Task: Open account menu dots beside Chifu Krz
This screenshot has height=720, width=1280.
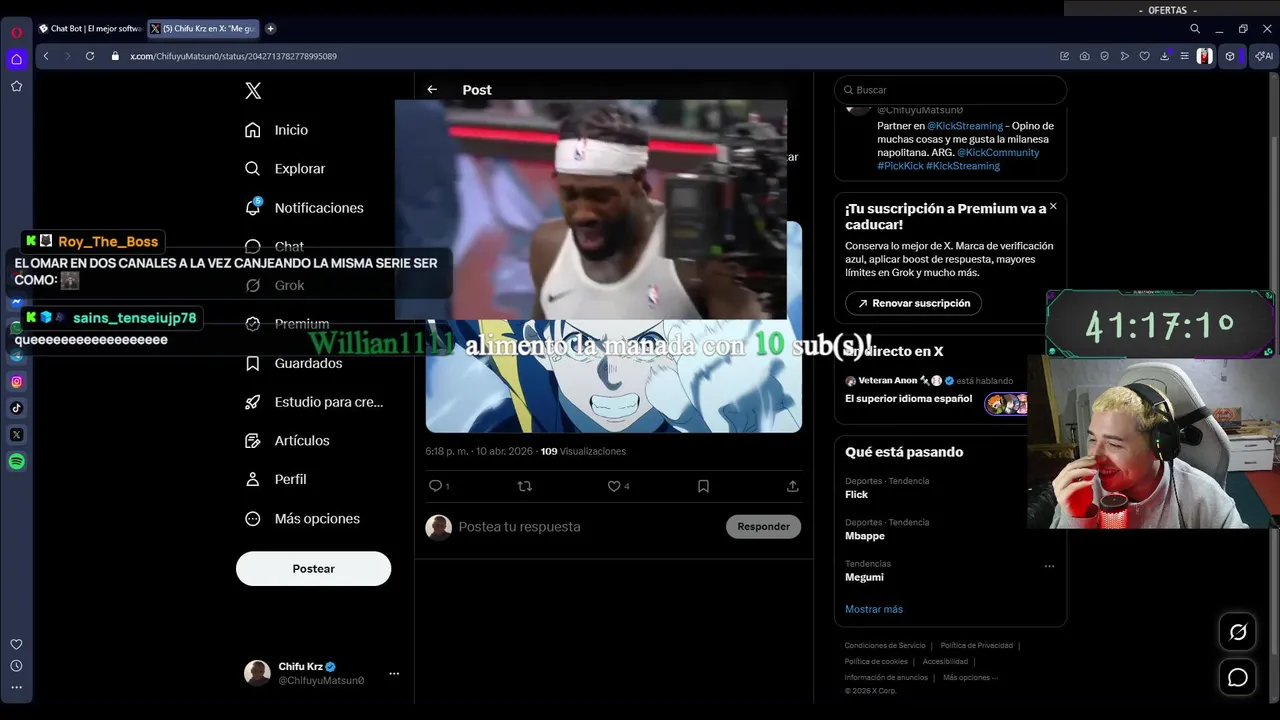Action: 394,674
